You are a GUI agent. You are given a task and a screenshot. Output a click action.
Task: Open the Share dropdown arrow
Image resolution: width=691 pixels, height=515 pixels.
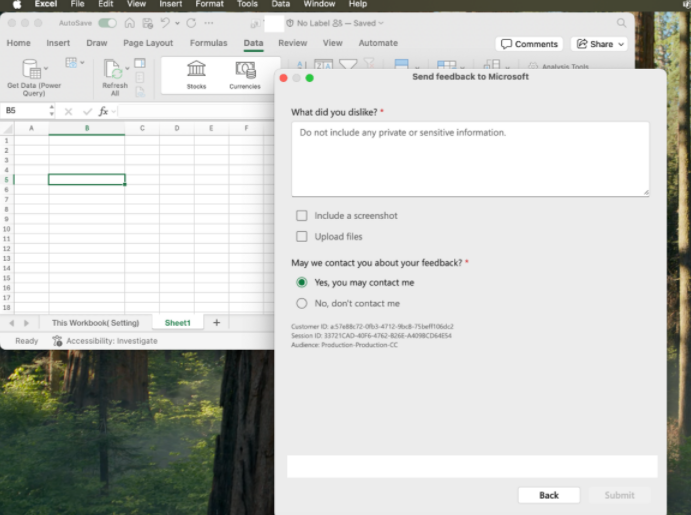[621, 44]
